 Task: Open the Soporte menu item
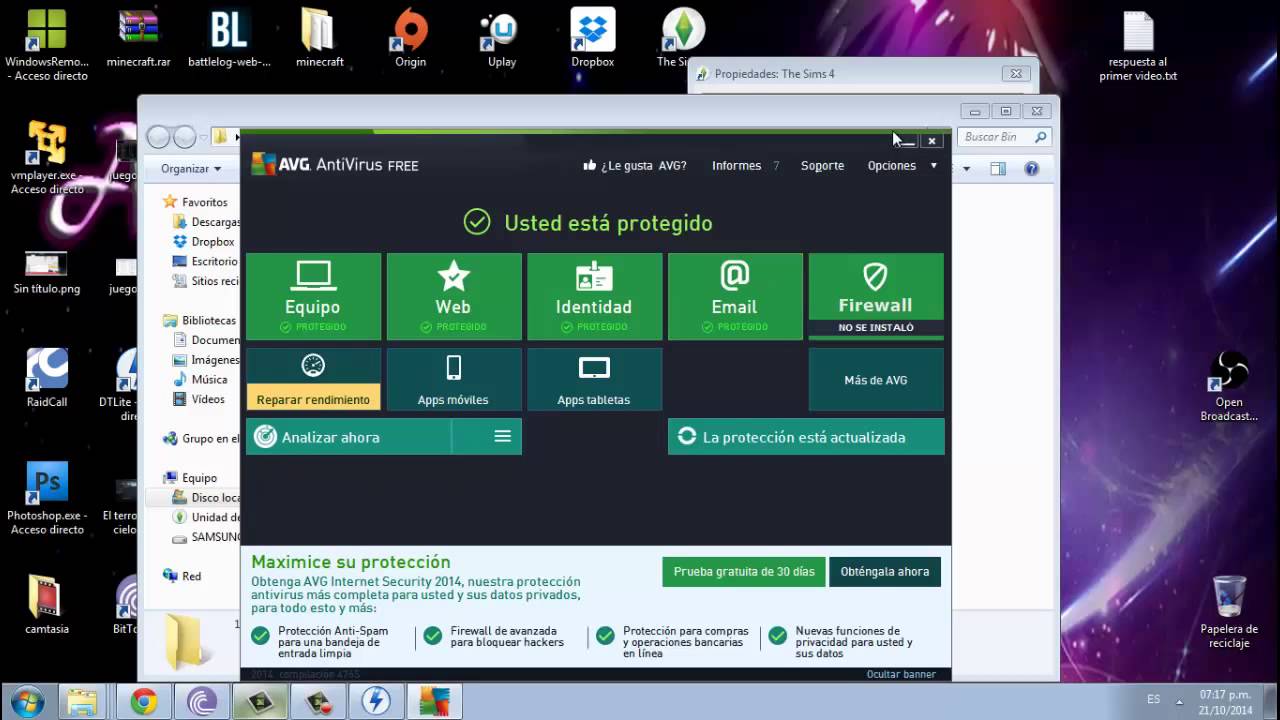(x=822, y=165)
